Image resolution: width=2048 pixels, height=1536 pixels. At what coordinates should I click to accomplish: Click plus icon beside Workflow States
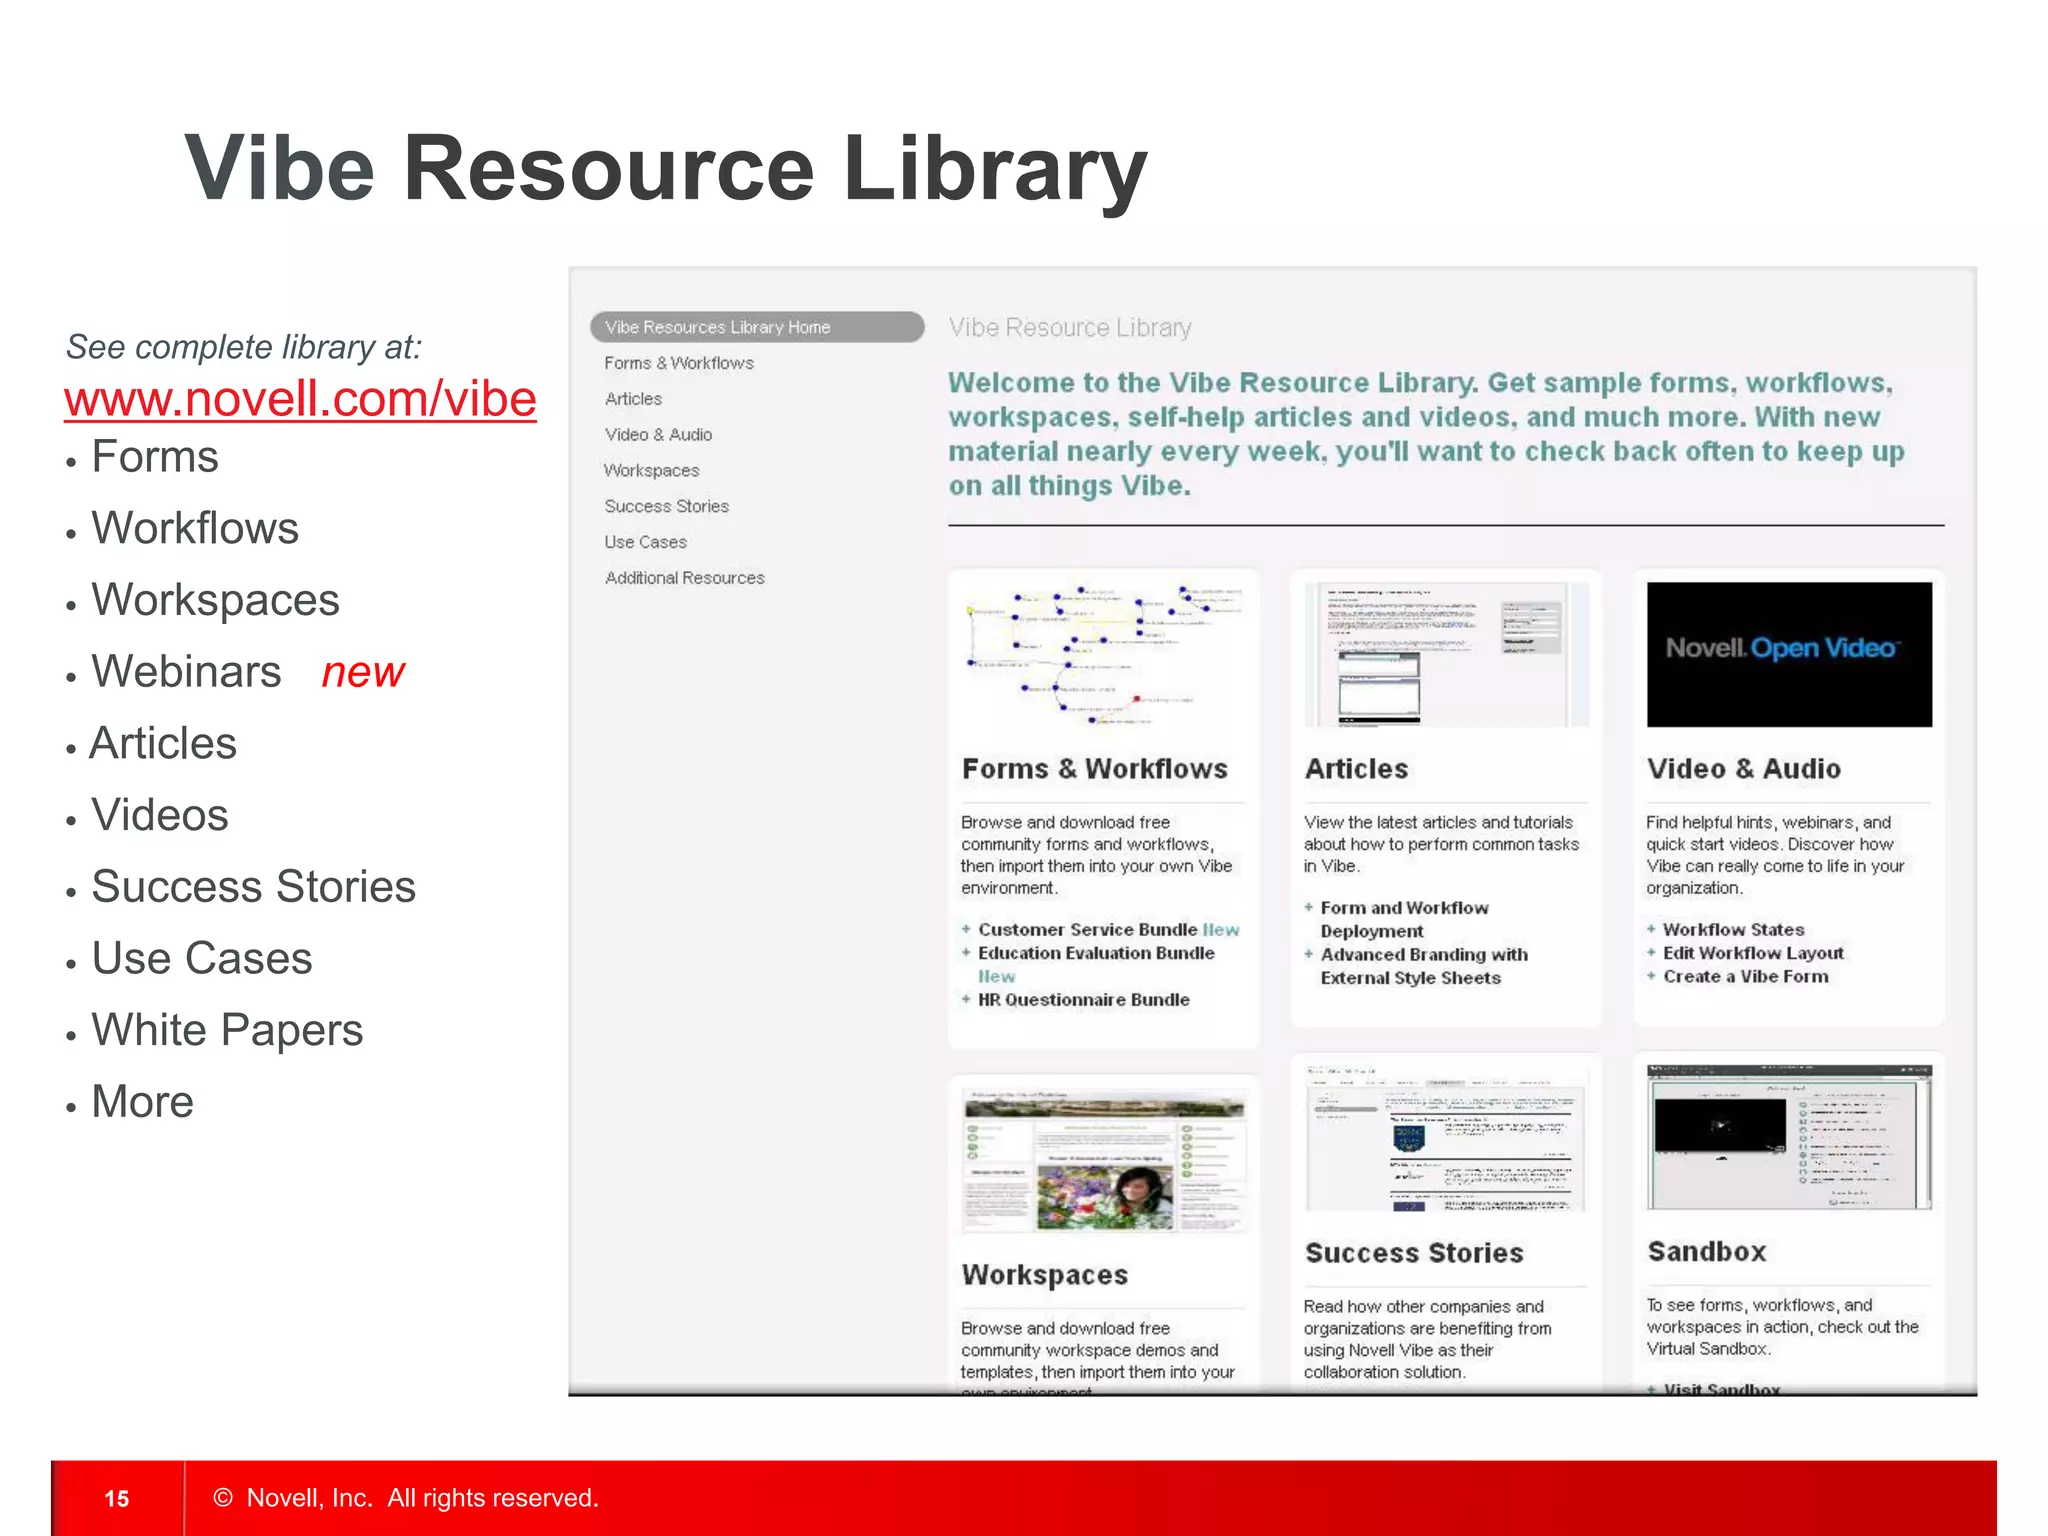tap(1651, 929)
